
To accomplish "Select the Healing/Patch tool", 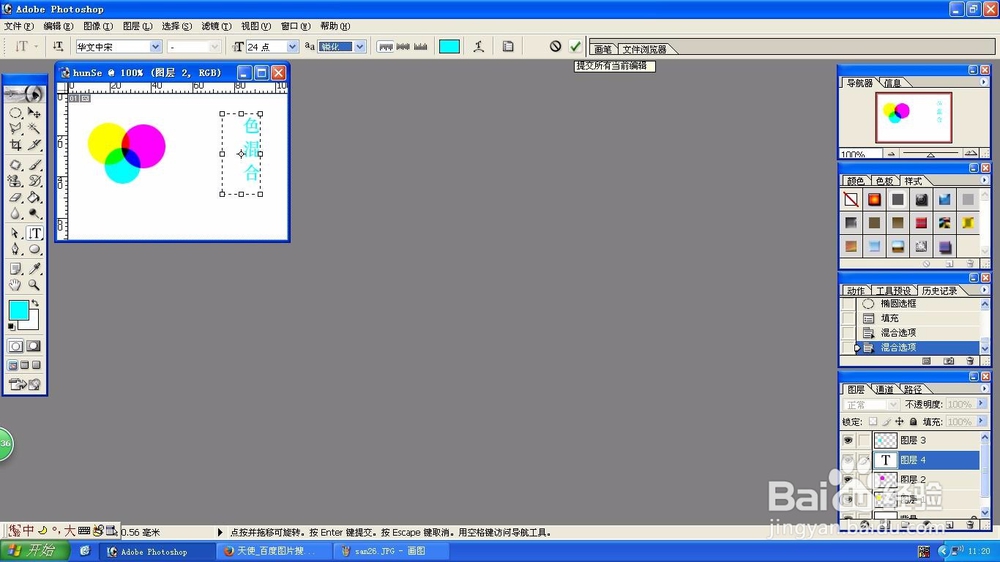I will [x=15, y=165].
